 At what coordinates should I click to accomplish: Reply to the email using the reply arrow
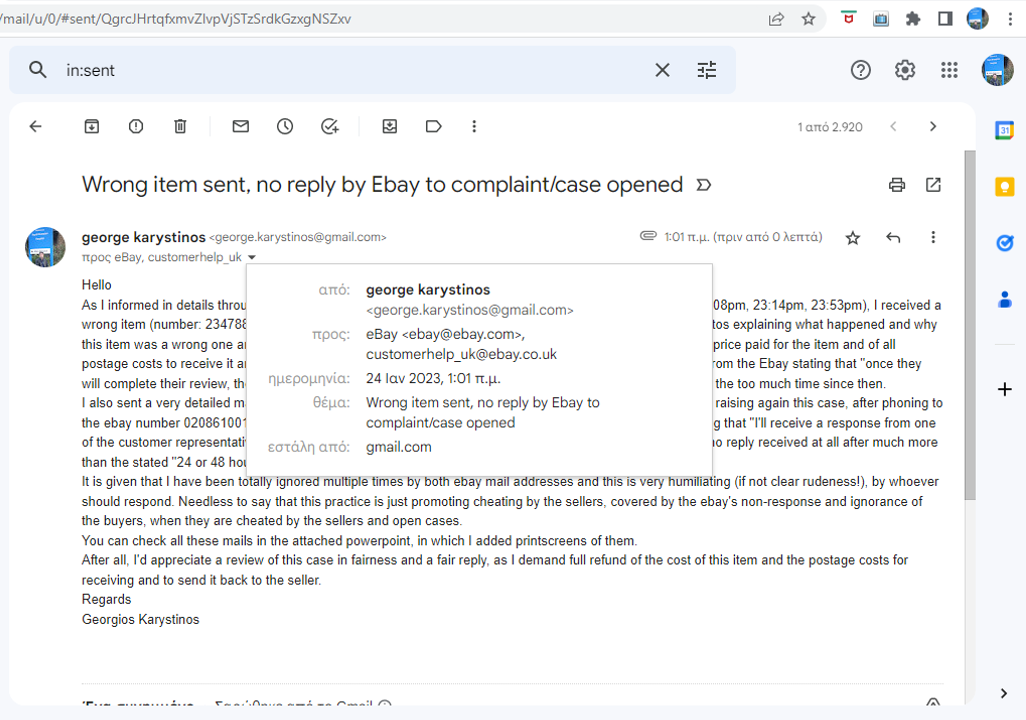pyautogui.click(x=892, y=237)
